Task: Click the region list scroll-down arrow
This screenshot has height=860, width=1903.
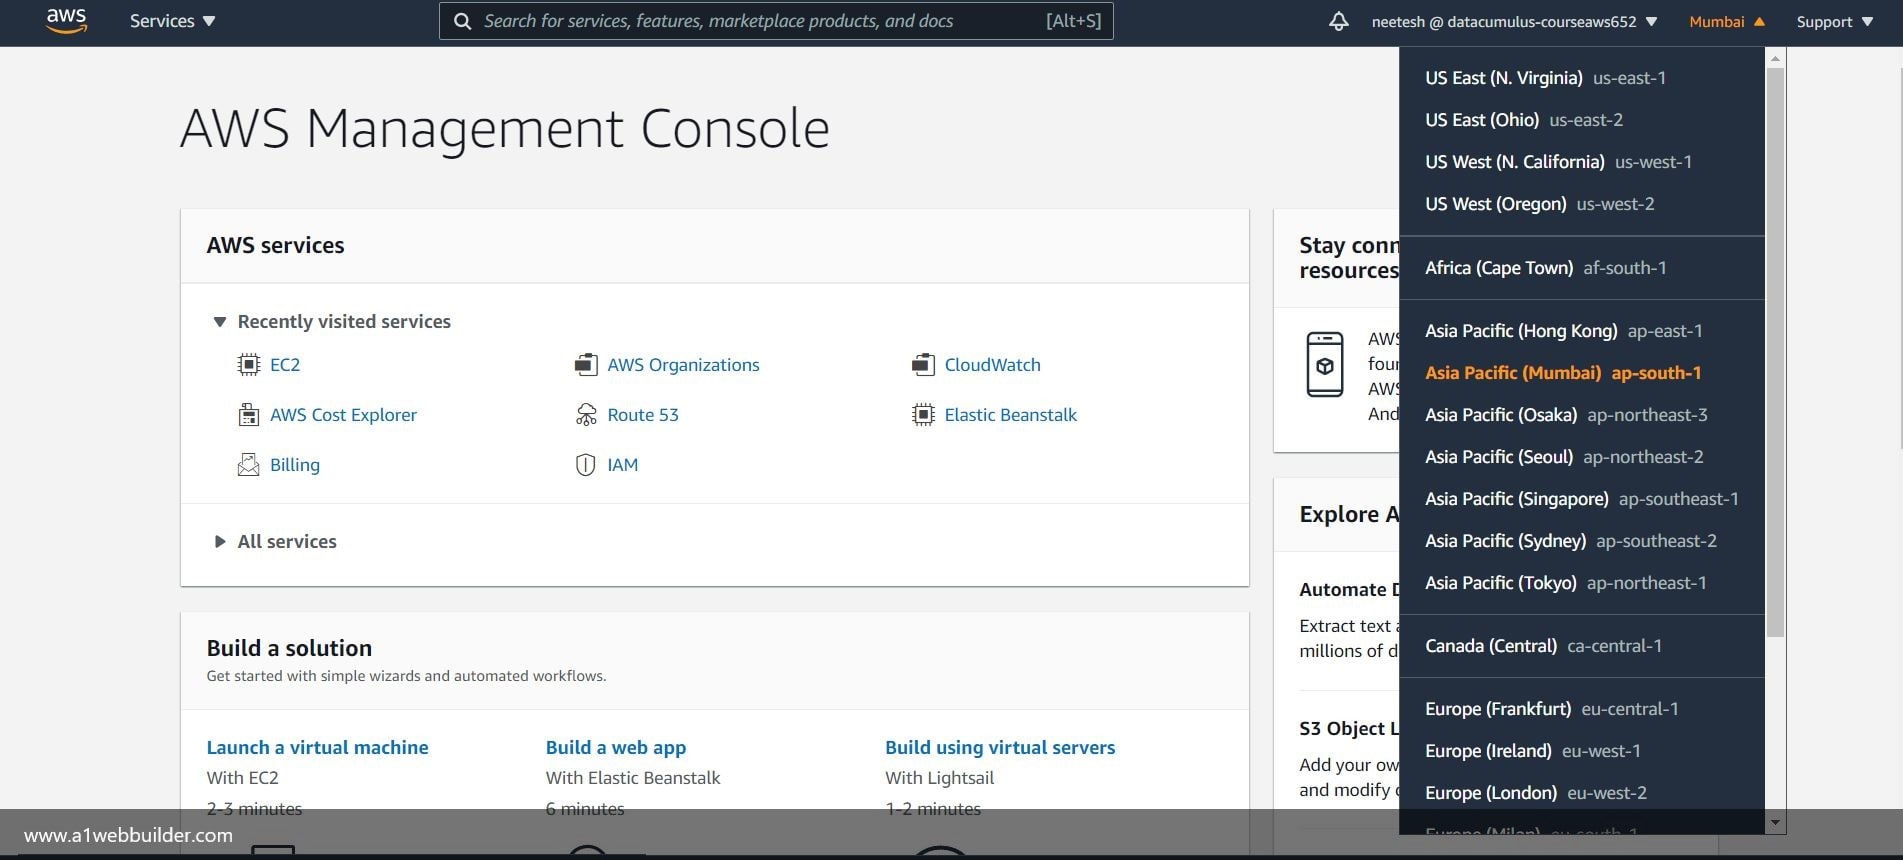Action: 1776,823
